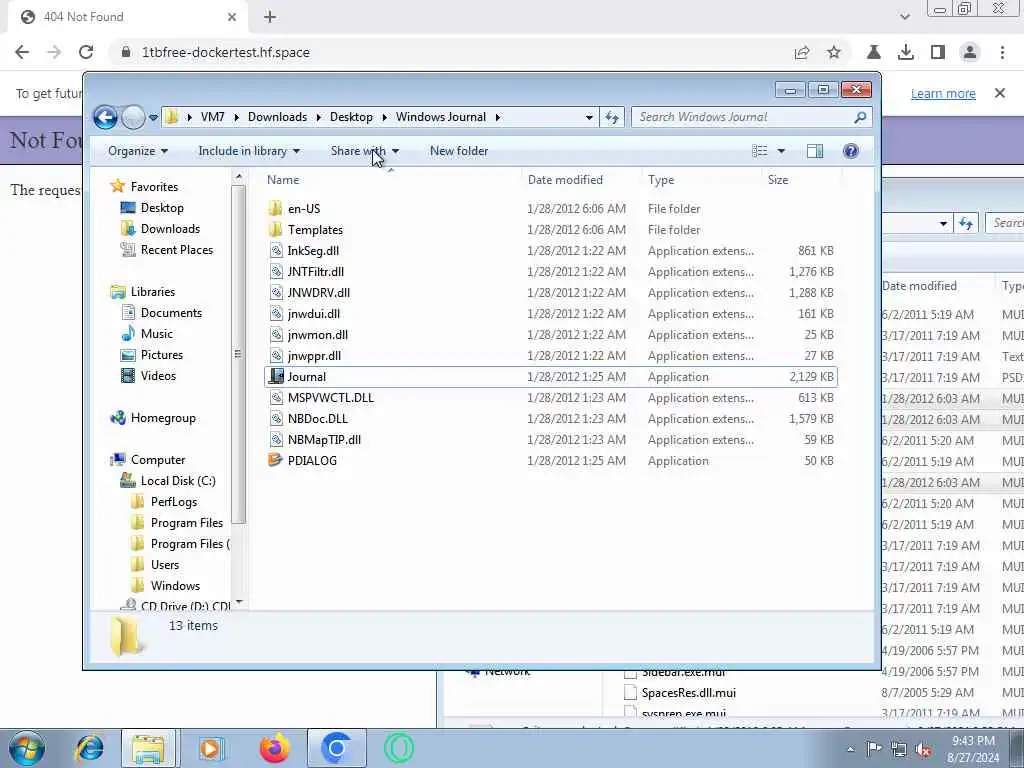
Task: Select the PDIALOG application icon
Action: pyautogui.click(x=276, y=460)
